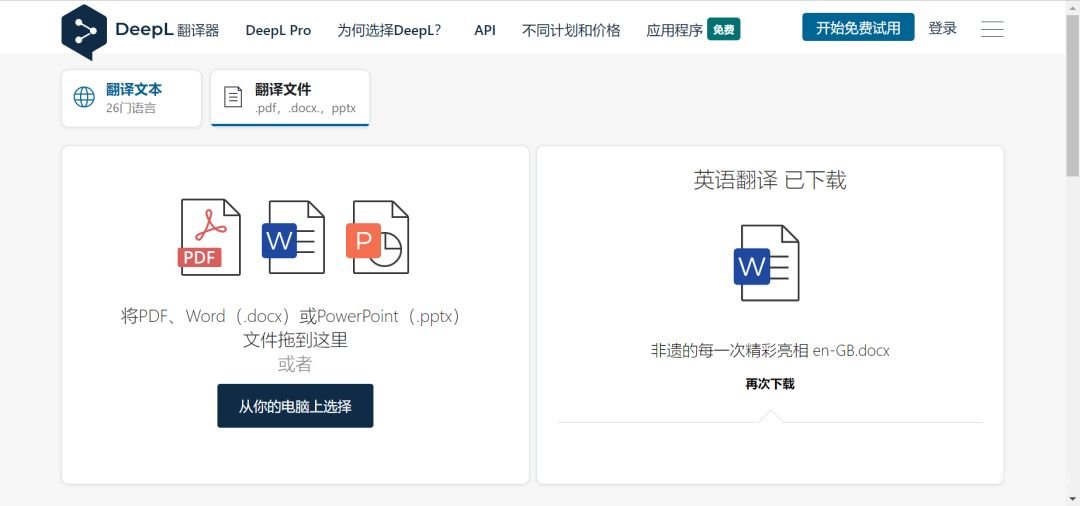
Task: Click 从你的电脑上选择 button
Action: [x=295, y=406]
